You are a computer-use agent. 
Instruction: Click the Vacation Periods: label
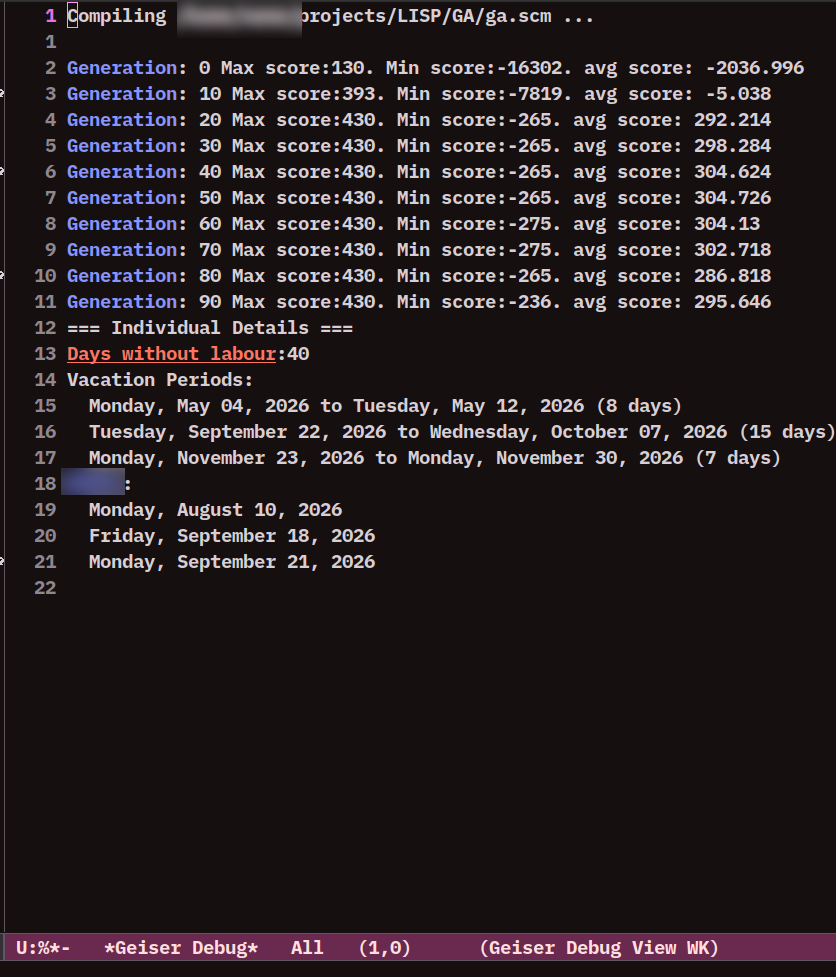(160, 380)
